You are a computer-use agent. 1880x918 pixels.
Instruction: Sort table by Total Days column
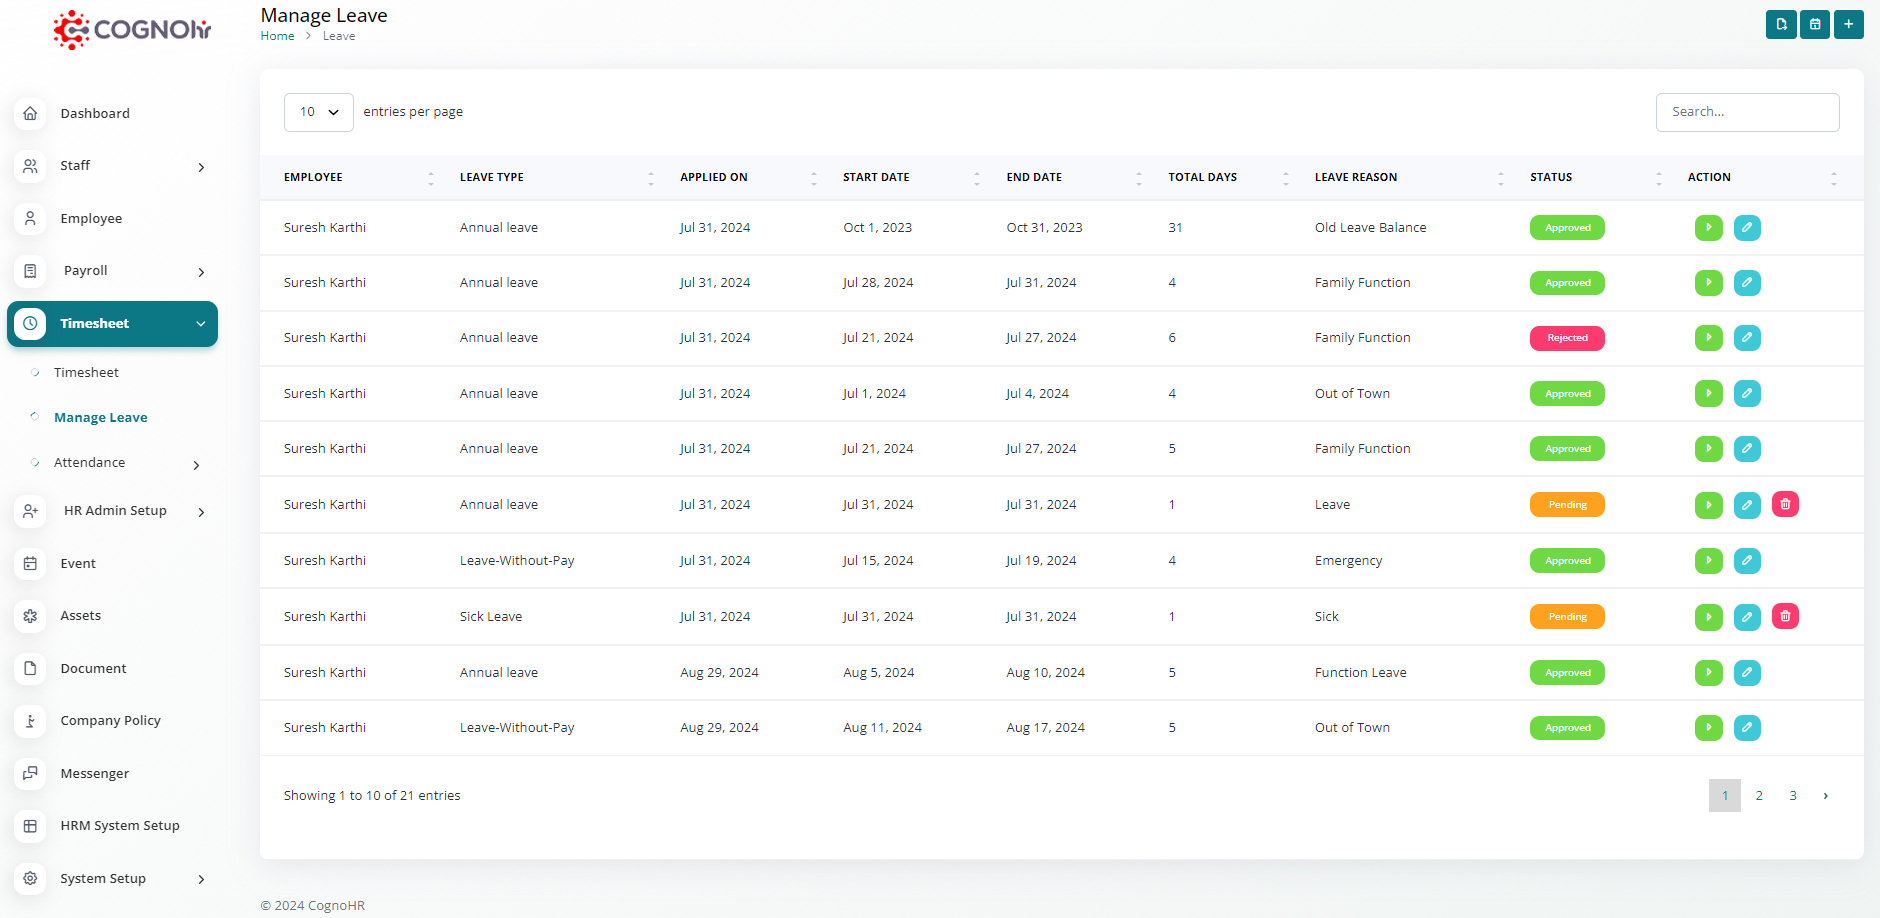(1202, 177)
